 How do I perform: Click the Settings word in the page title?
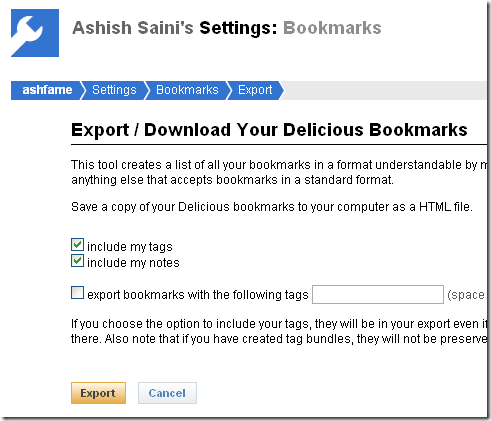tap(238, 28)
